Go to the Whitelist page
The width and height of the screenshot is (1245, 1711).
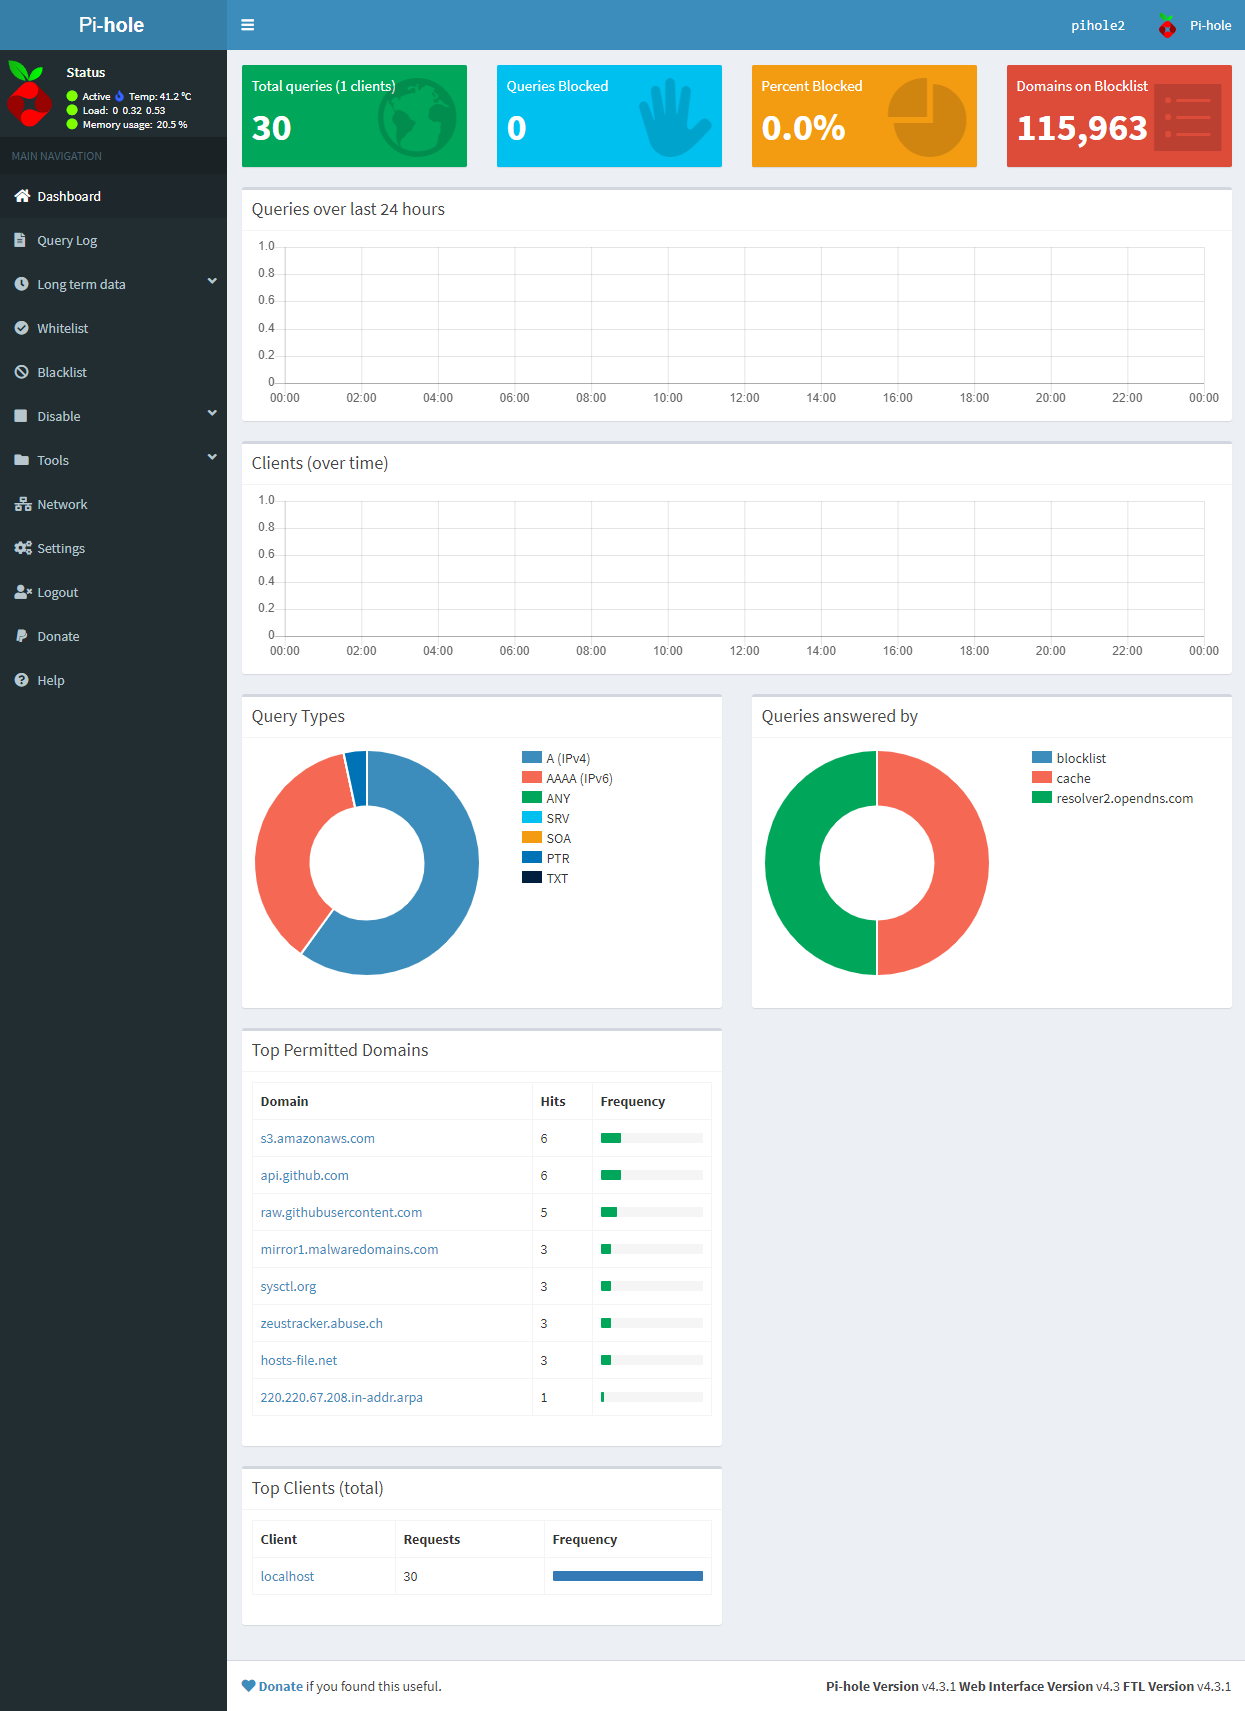113,328
